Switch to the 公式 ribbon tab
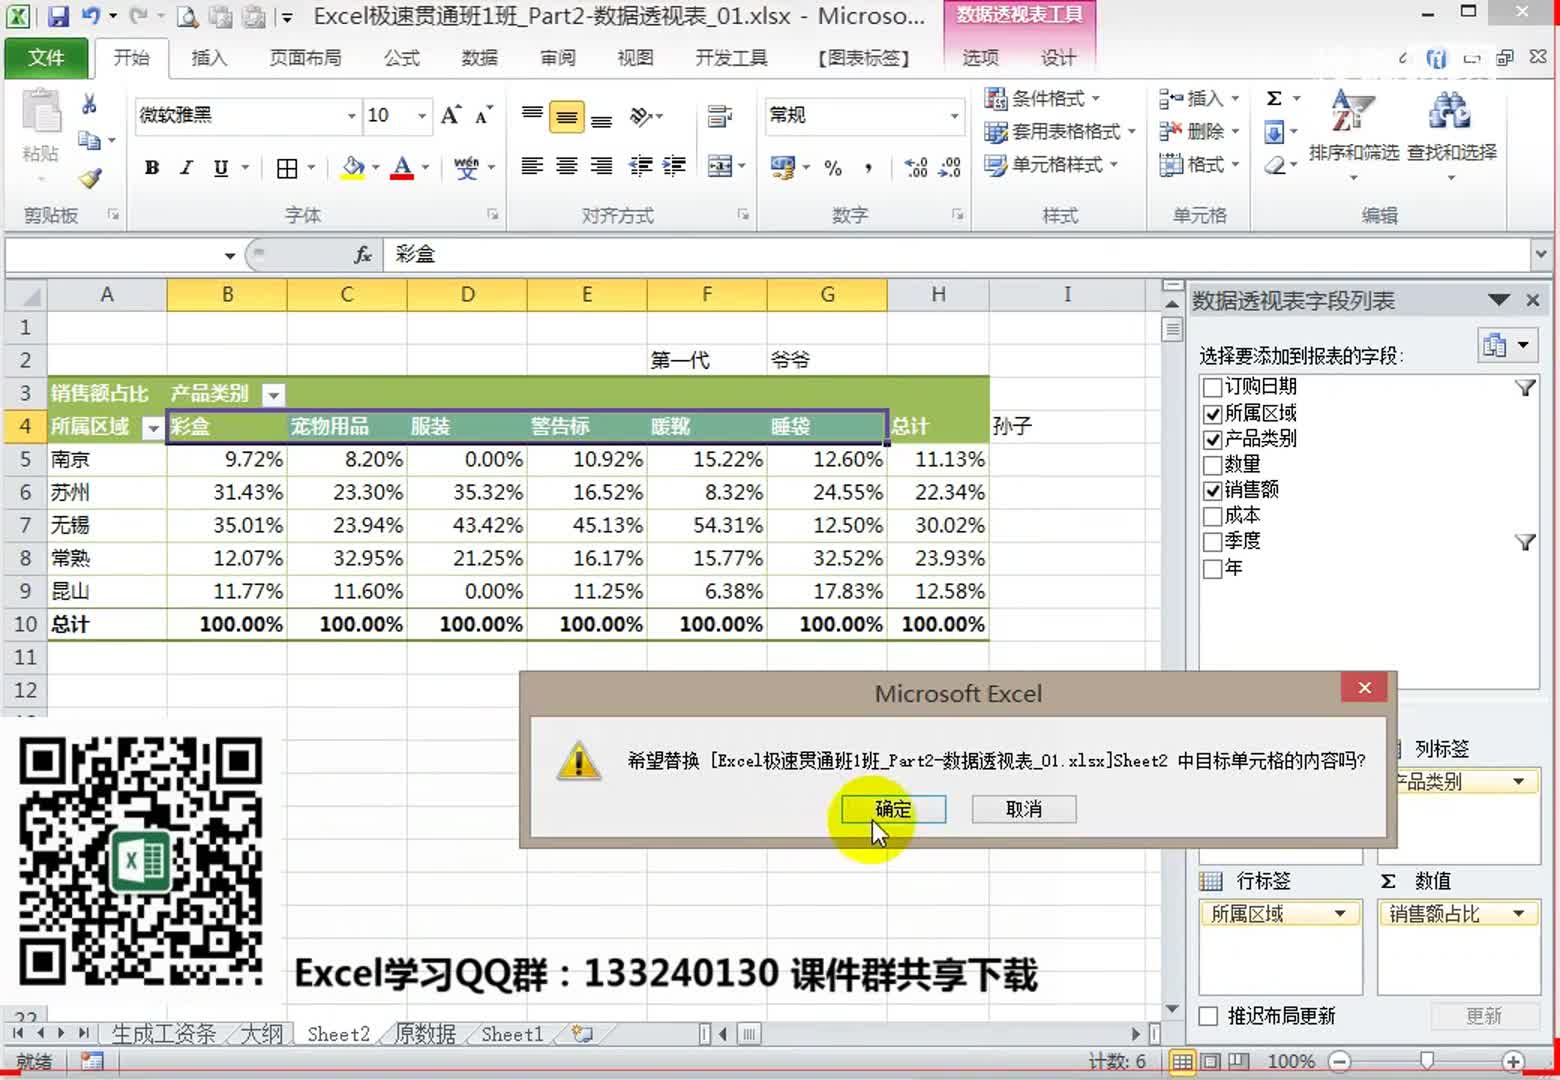This screenshot has height=1080, width=1560. (402, 58)
